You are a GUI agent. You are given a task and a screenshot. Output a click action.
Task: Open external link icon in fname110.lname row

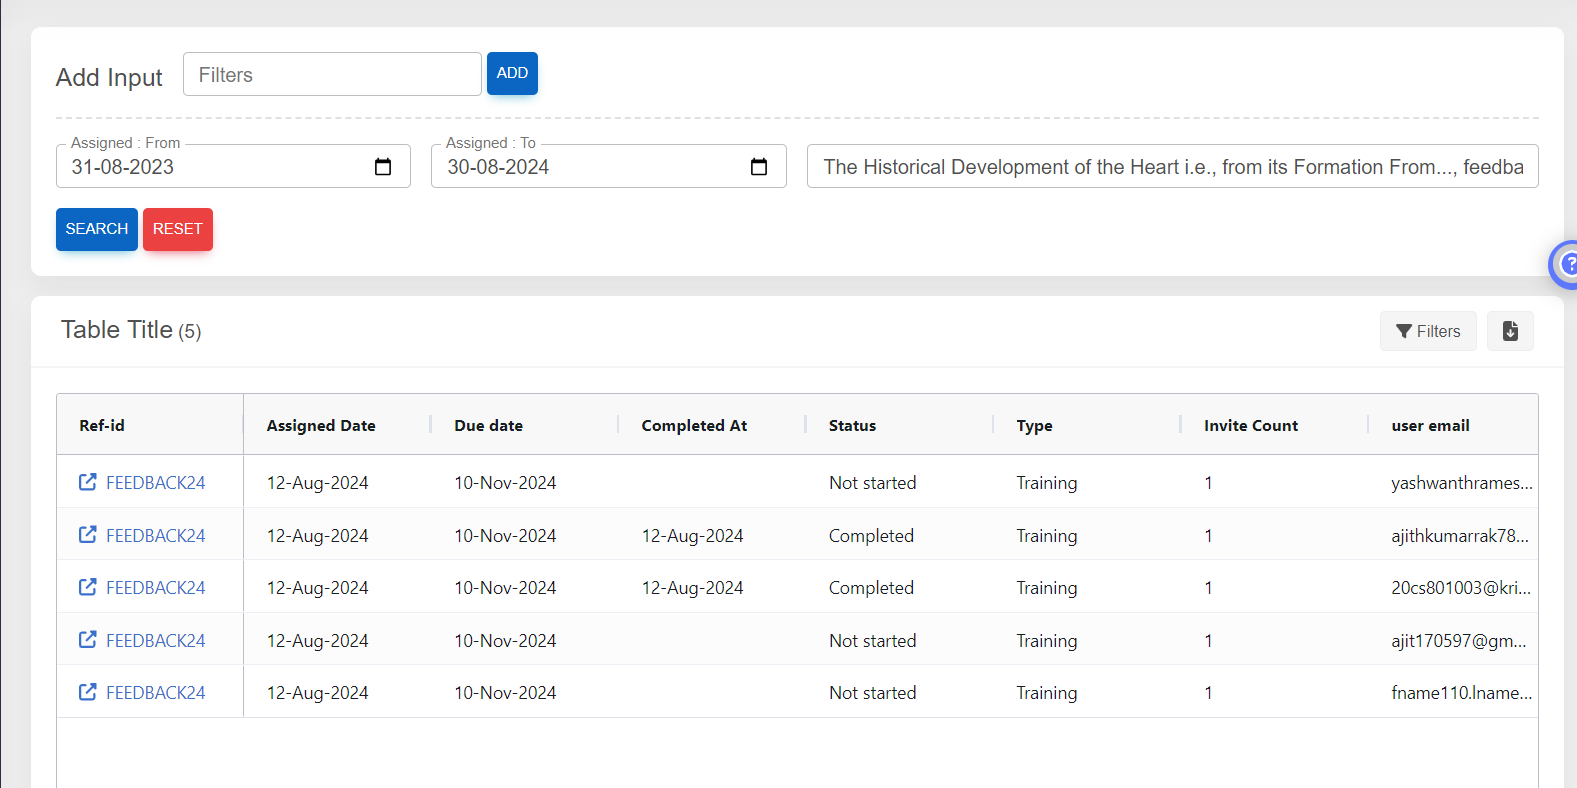88,692
